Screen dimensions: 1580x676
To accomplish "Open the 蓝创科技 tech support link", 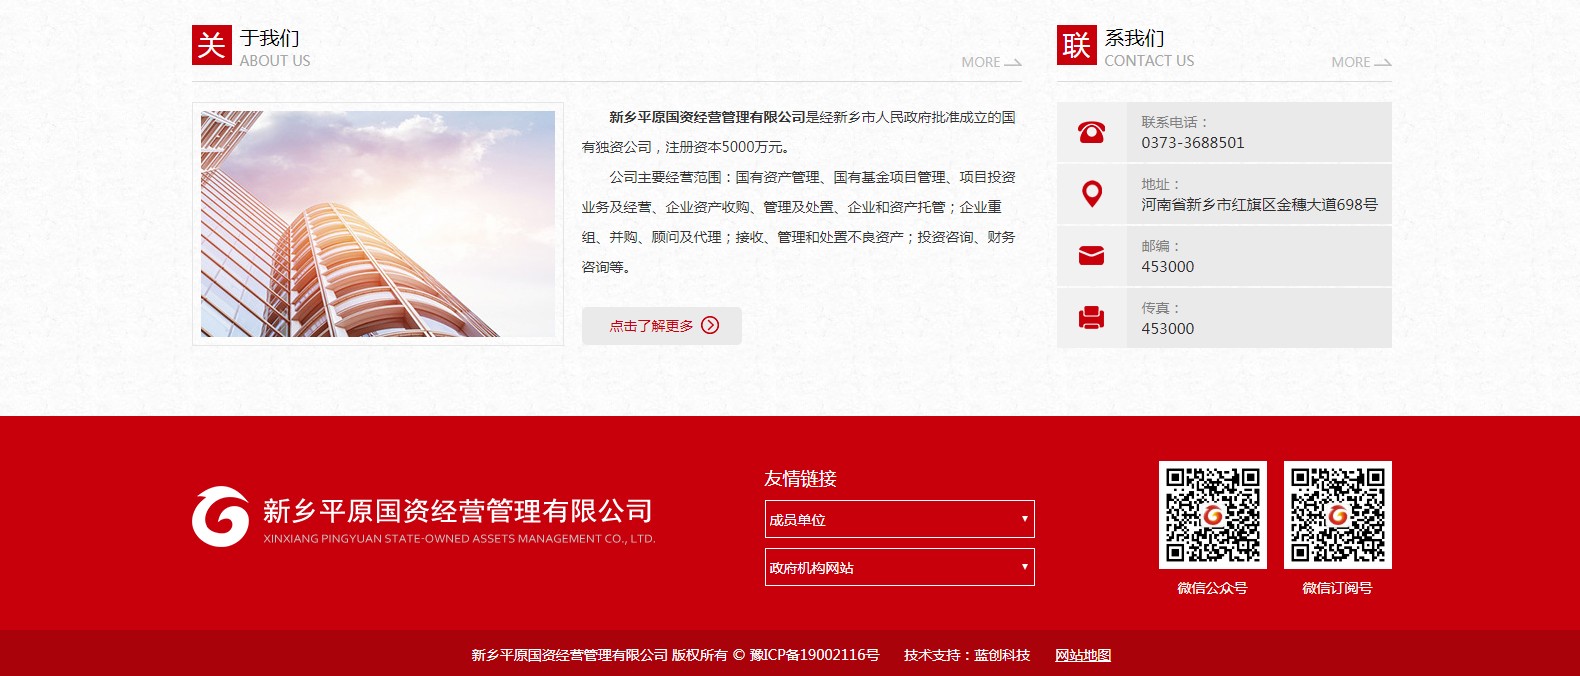I will [x=1002, y=655].
